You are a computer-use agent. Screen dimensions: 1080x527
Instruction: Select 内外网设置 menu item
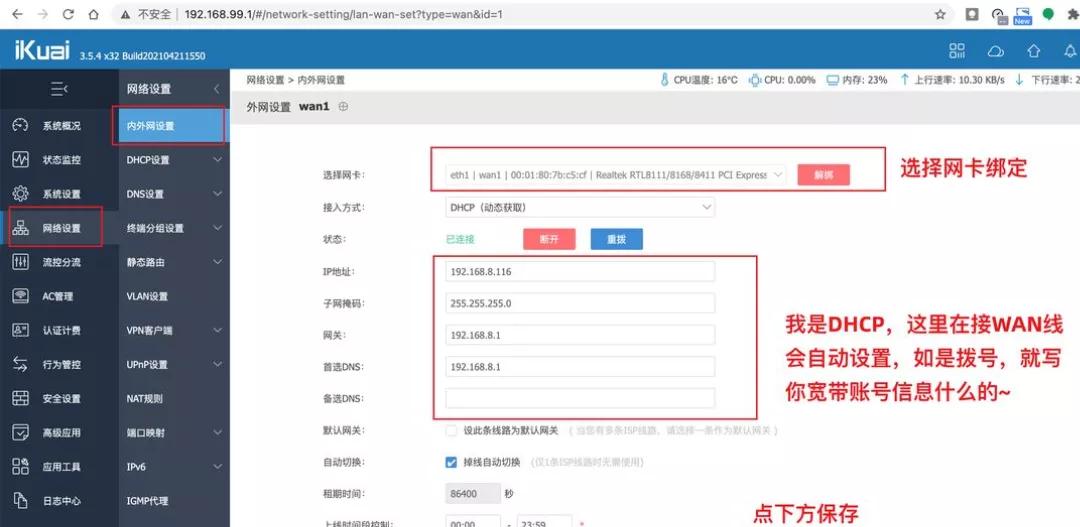point(172,126)
